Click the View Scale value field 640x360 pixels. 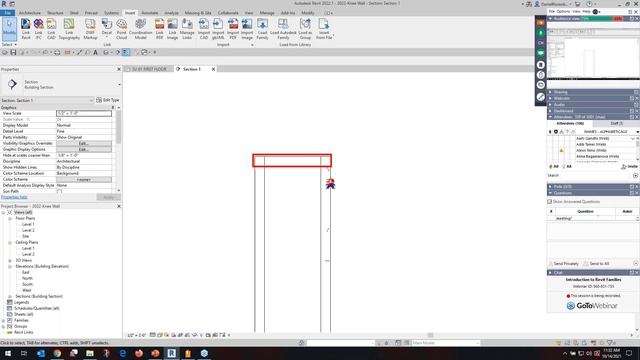click(84, 113)
